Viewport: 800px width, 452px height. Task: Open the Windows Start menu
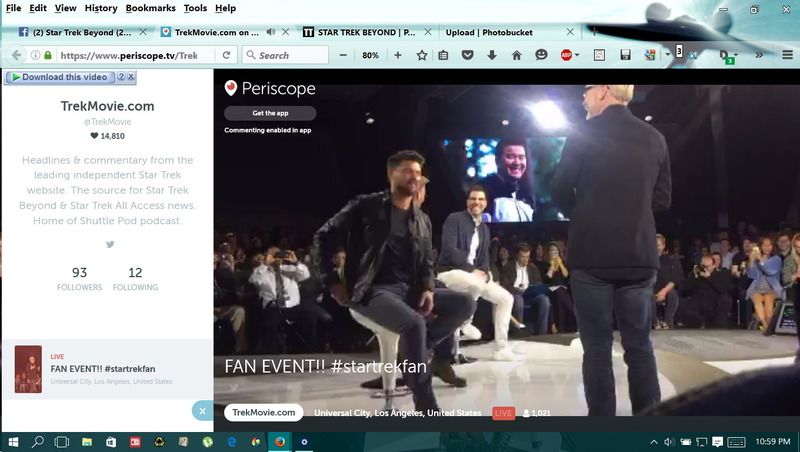pos(13,442)
